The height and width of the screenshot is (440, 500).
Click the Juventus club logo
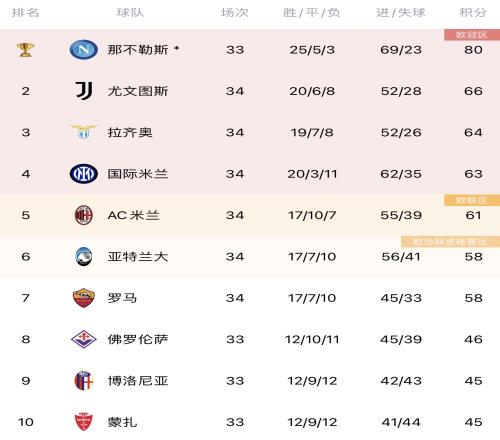click(84, 91)
